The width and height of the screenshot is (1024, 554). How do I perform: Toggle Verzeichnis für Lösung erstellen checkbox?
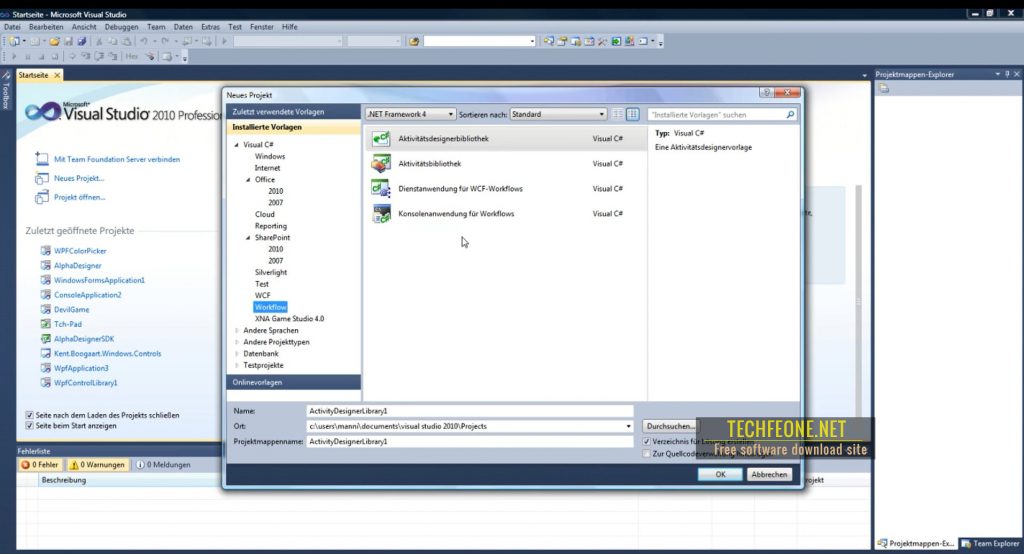[x=647, y=442]
